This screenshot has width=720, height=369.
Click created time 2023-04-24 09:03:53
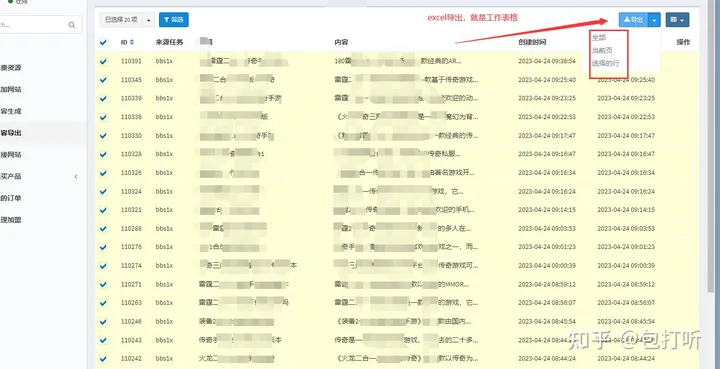pyautogui.click(x=547, y=229)
